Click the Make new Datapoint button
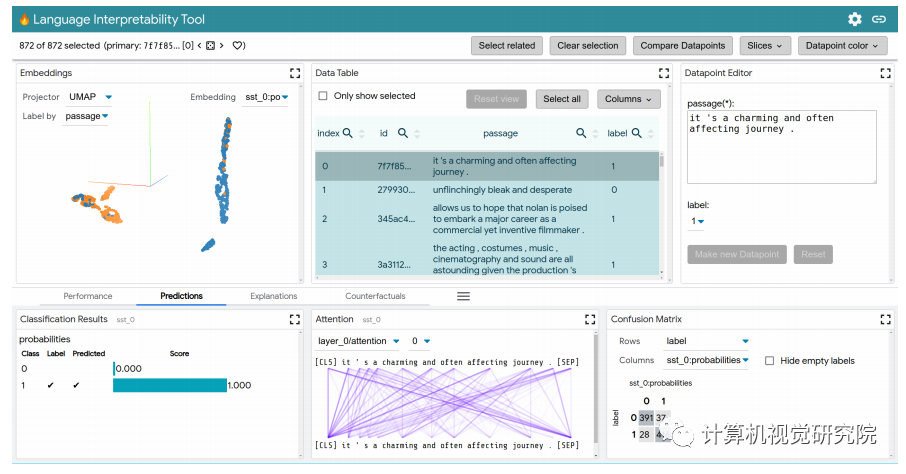The image size is (906, 474). pyautogui.click(x=737, y=254)
